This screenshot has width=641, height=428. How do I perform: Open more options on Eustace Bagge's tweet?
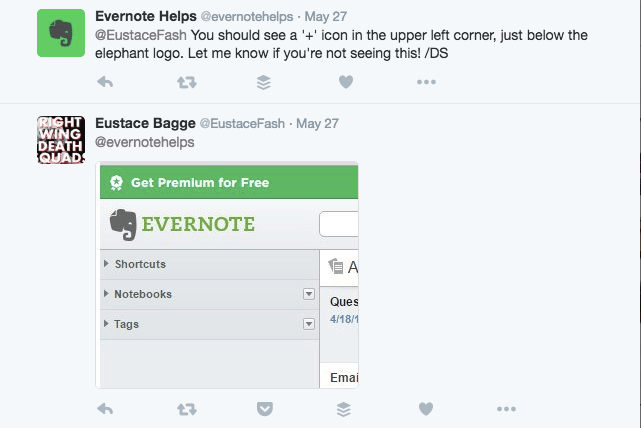click(x=507, y=409)
